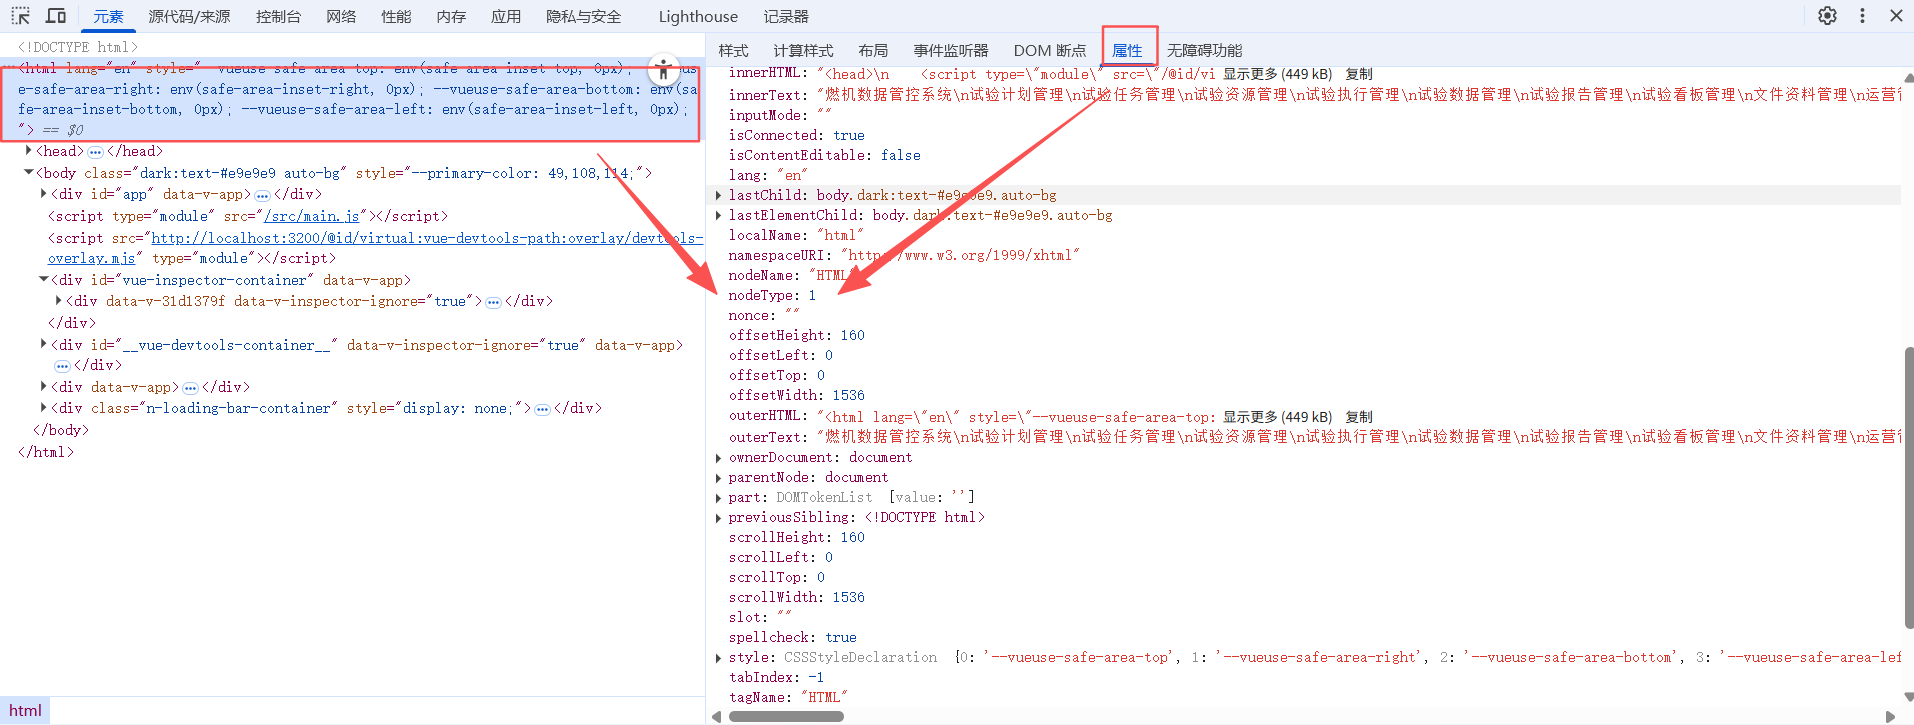The height and width of the screenshot is (725, 1914).
Task: Collapse the vue-inspector-container div
Action: [x=43, y=280]
